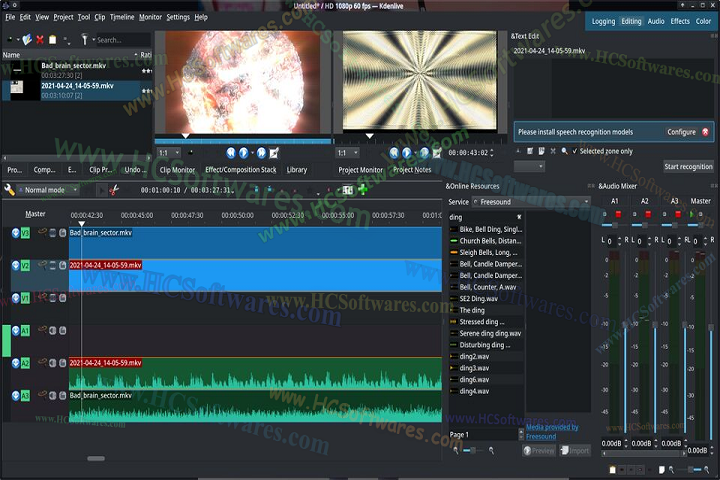Mute audio track A3

(x=53, y=395)
